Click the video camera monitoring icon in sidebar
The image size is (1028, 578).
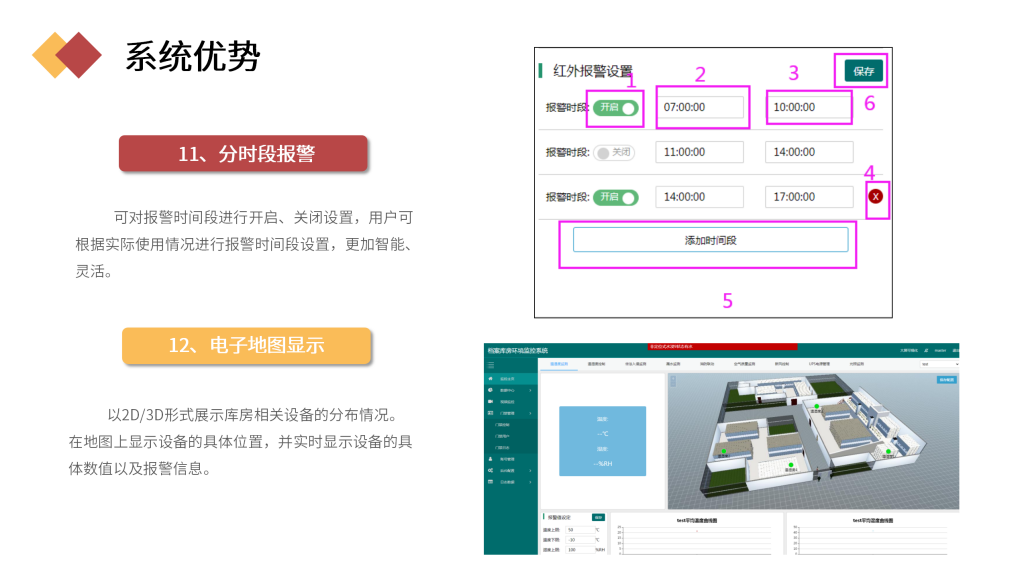click(x=491, y=401)
